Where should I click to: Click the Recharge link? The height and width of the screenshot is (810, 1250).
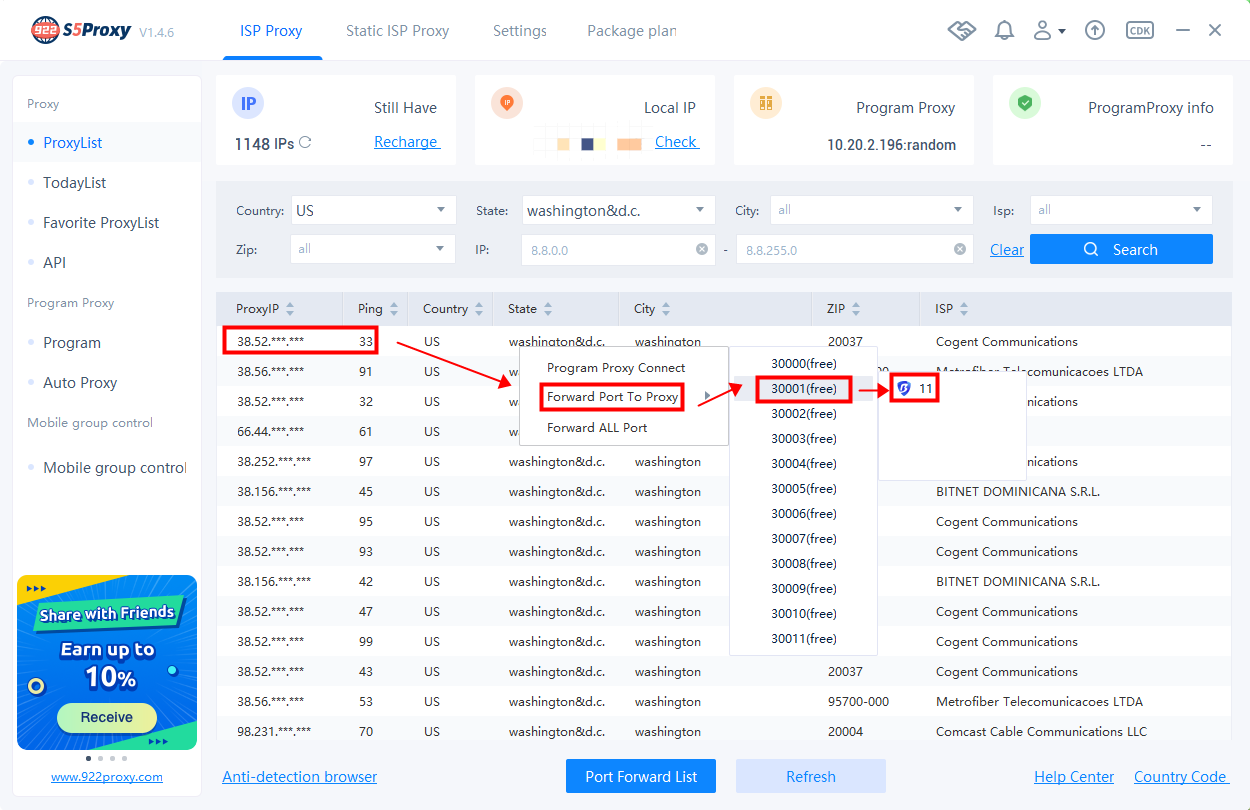pyautogui.click(x=406, y=142)
